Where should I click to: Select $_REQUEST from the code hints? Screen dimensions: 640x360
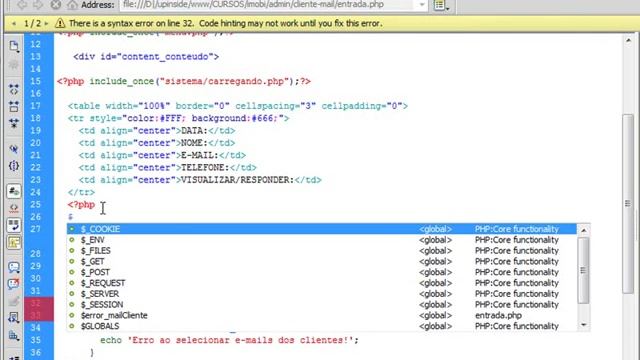point(322,283)
